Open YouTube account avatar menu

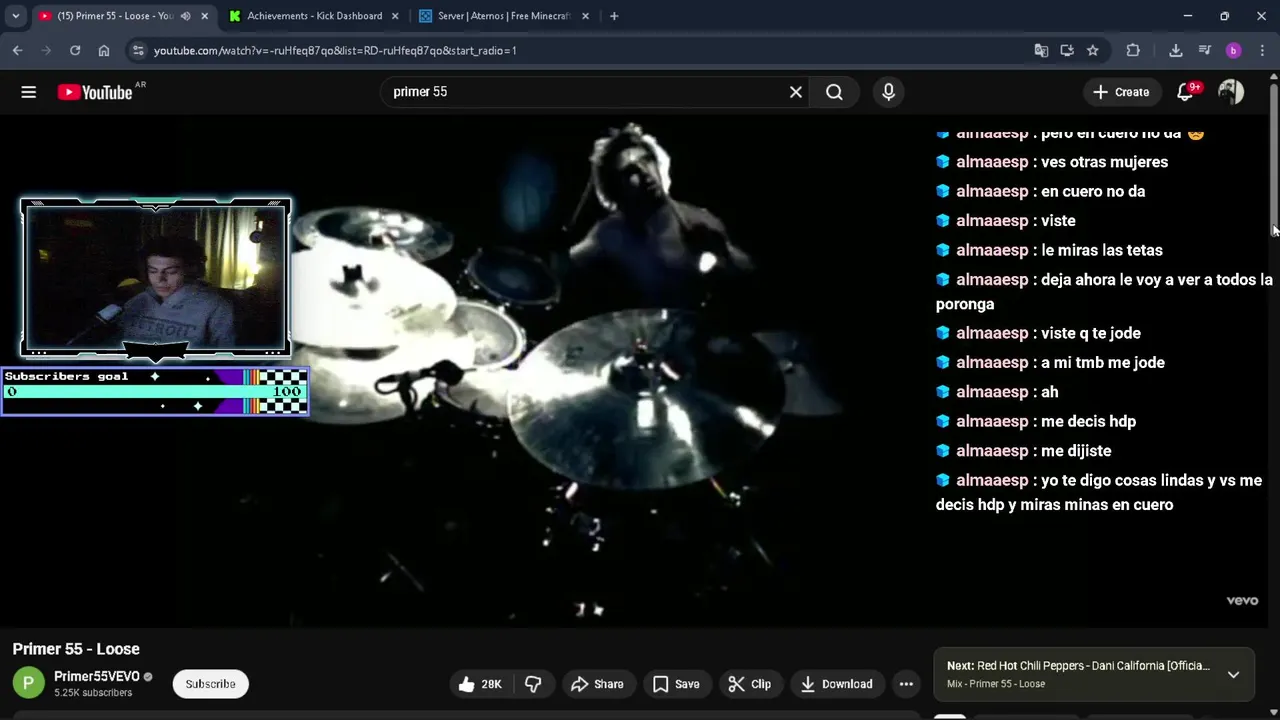click(1231, 92)
